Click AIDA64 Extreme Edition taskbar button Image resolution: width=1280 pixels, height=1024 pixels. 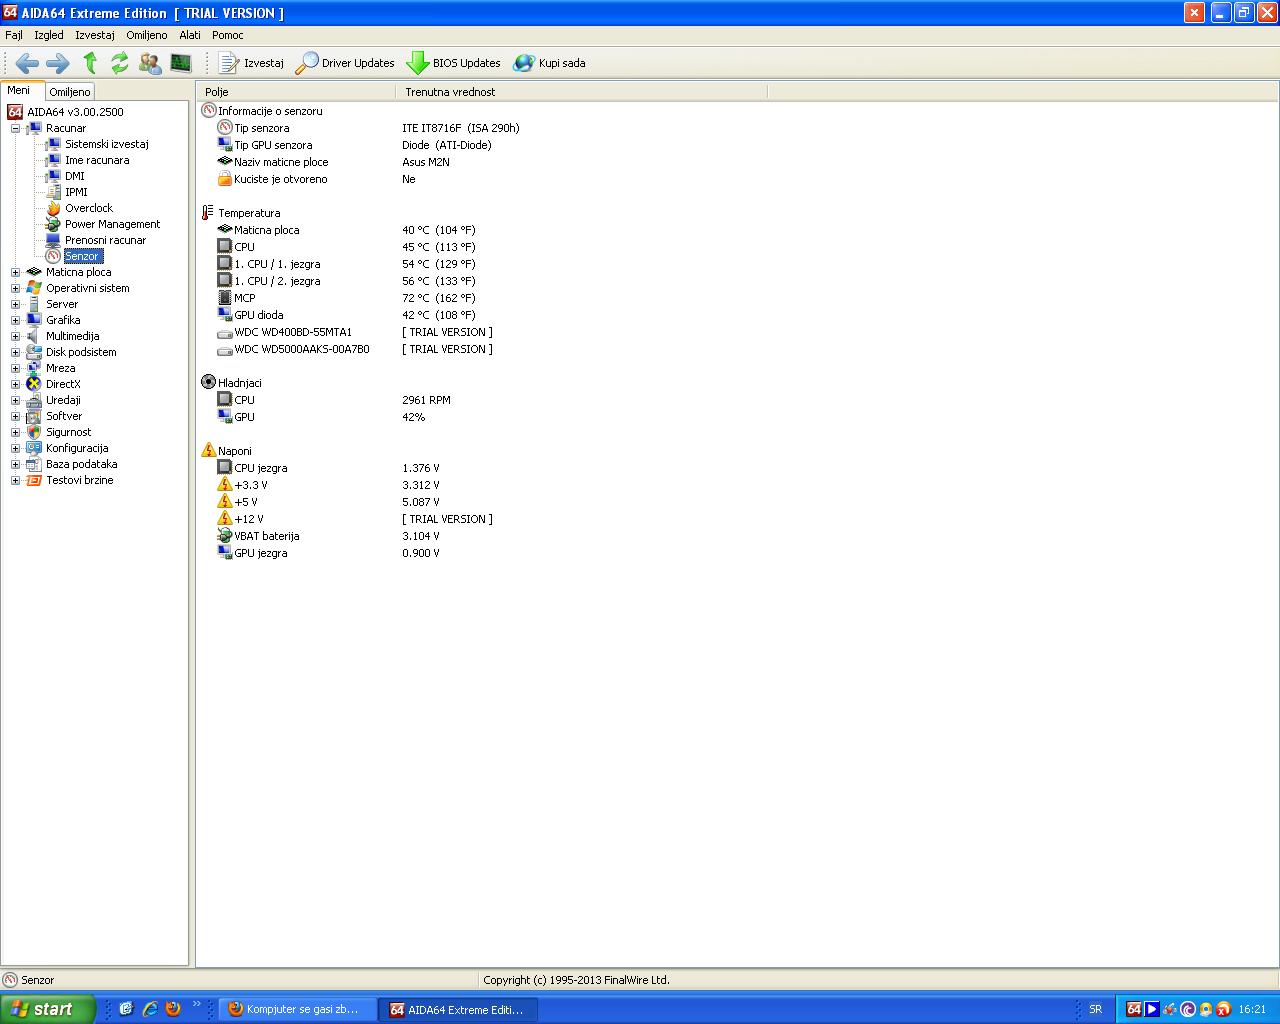coord(458,1010)
